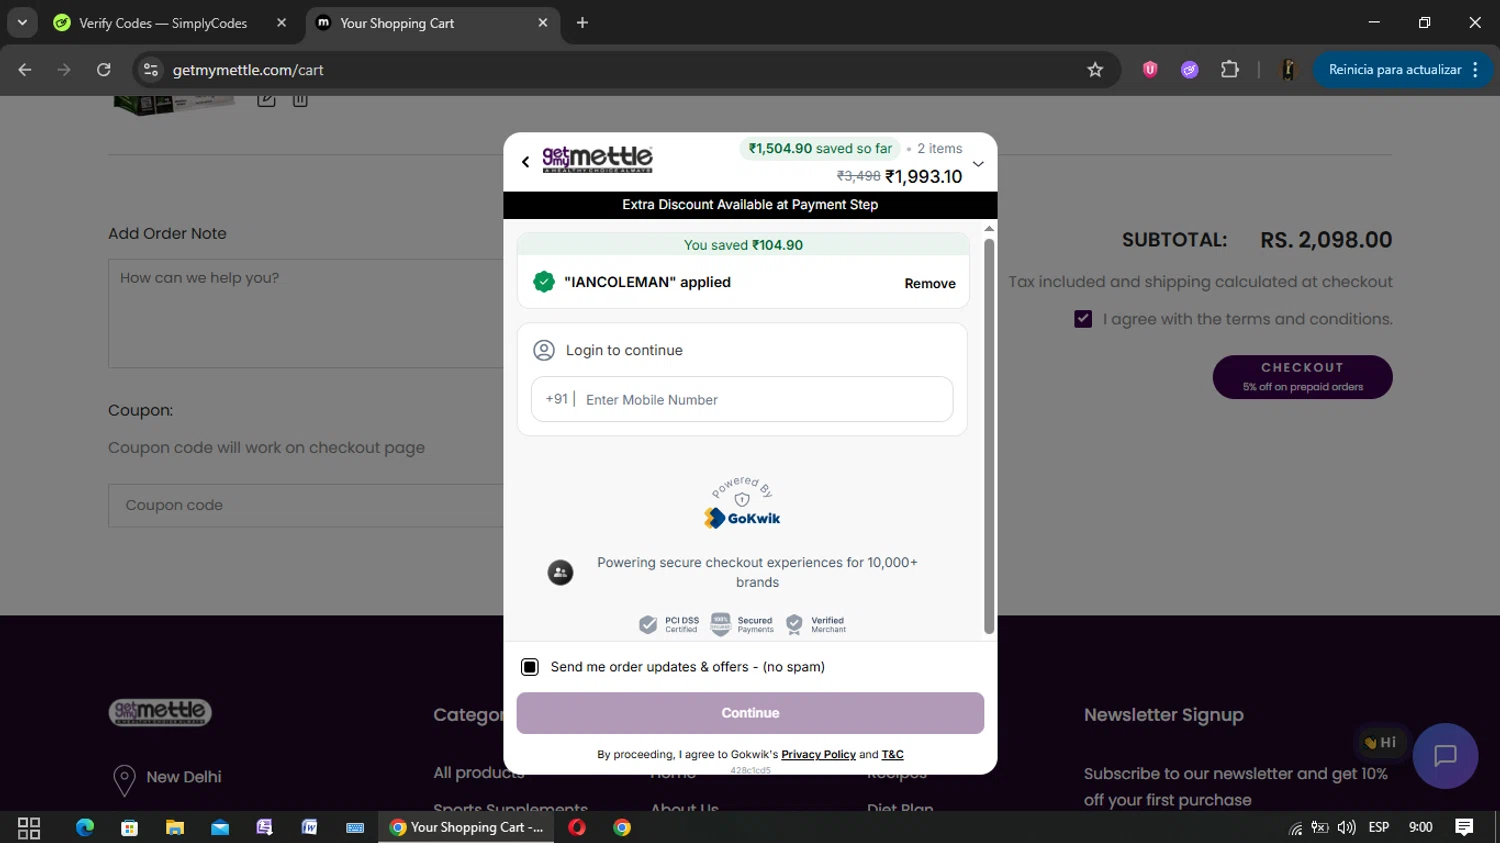Open the All products footer link

click(x=478, y=773)
